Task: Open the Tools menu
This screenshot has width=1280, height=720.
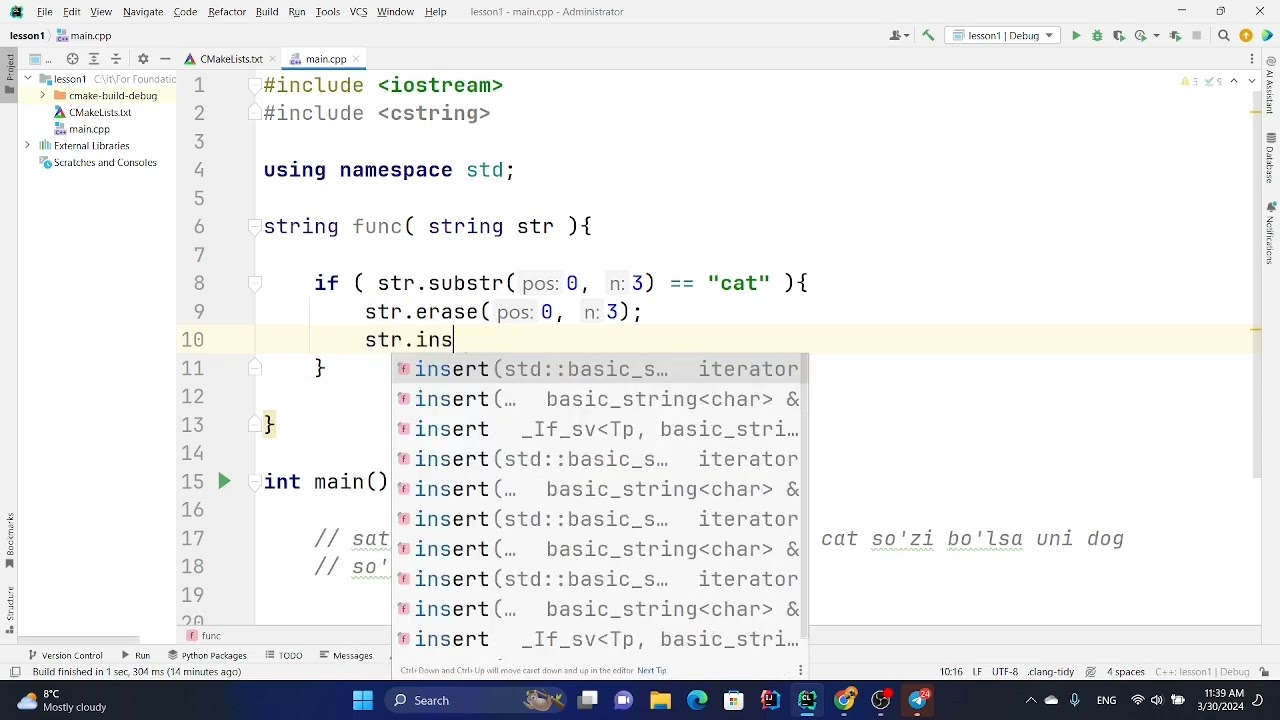Action: [328, 12]
